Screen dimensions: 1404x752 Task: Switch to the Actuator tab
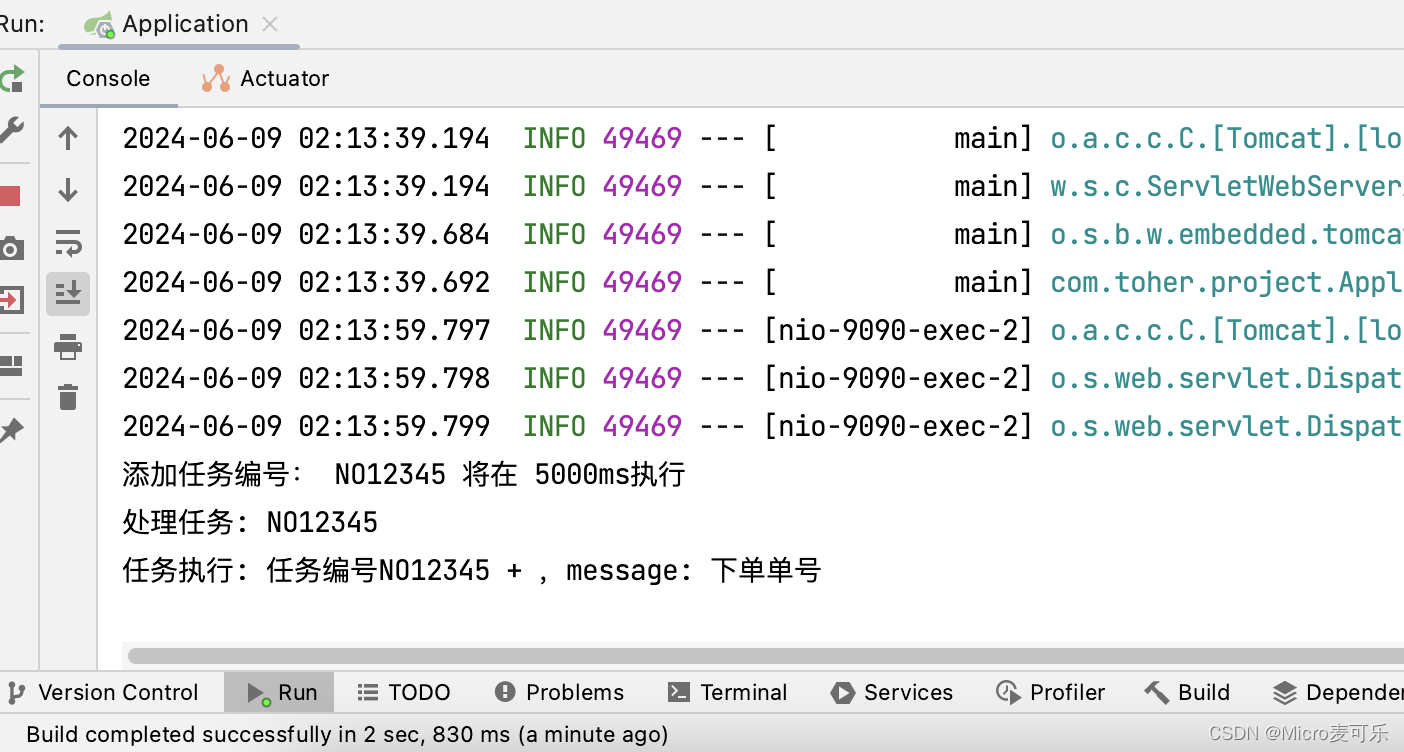(x=265, y=78)
